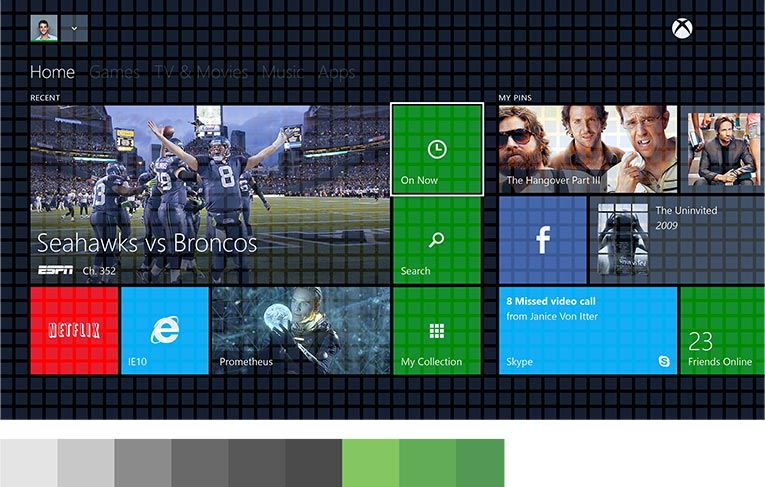Switch to the Games tab
The width and height of the screenshot is (765, 487).
pyautogui.click(x=114, y=72)
